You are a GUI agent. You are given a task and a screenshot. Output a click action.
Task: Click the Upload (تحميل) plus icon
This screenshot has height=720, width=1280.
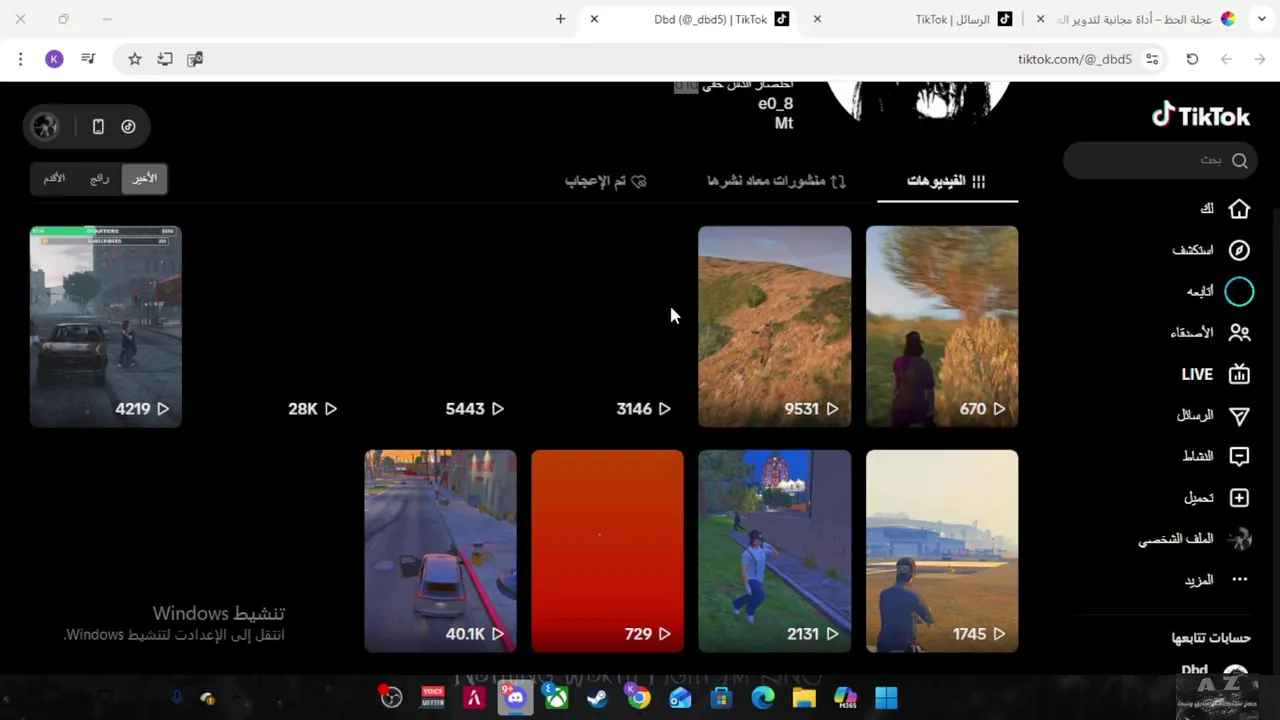[x=1239, y=497]
